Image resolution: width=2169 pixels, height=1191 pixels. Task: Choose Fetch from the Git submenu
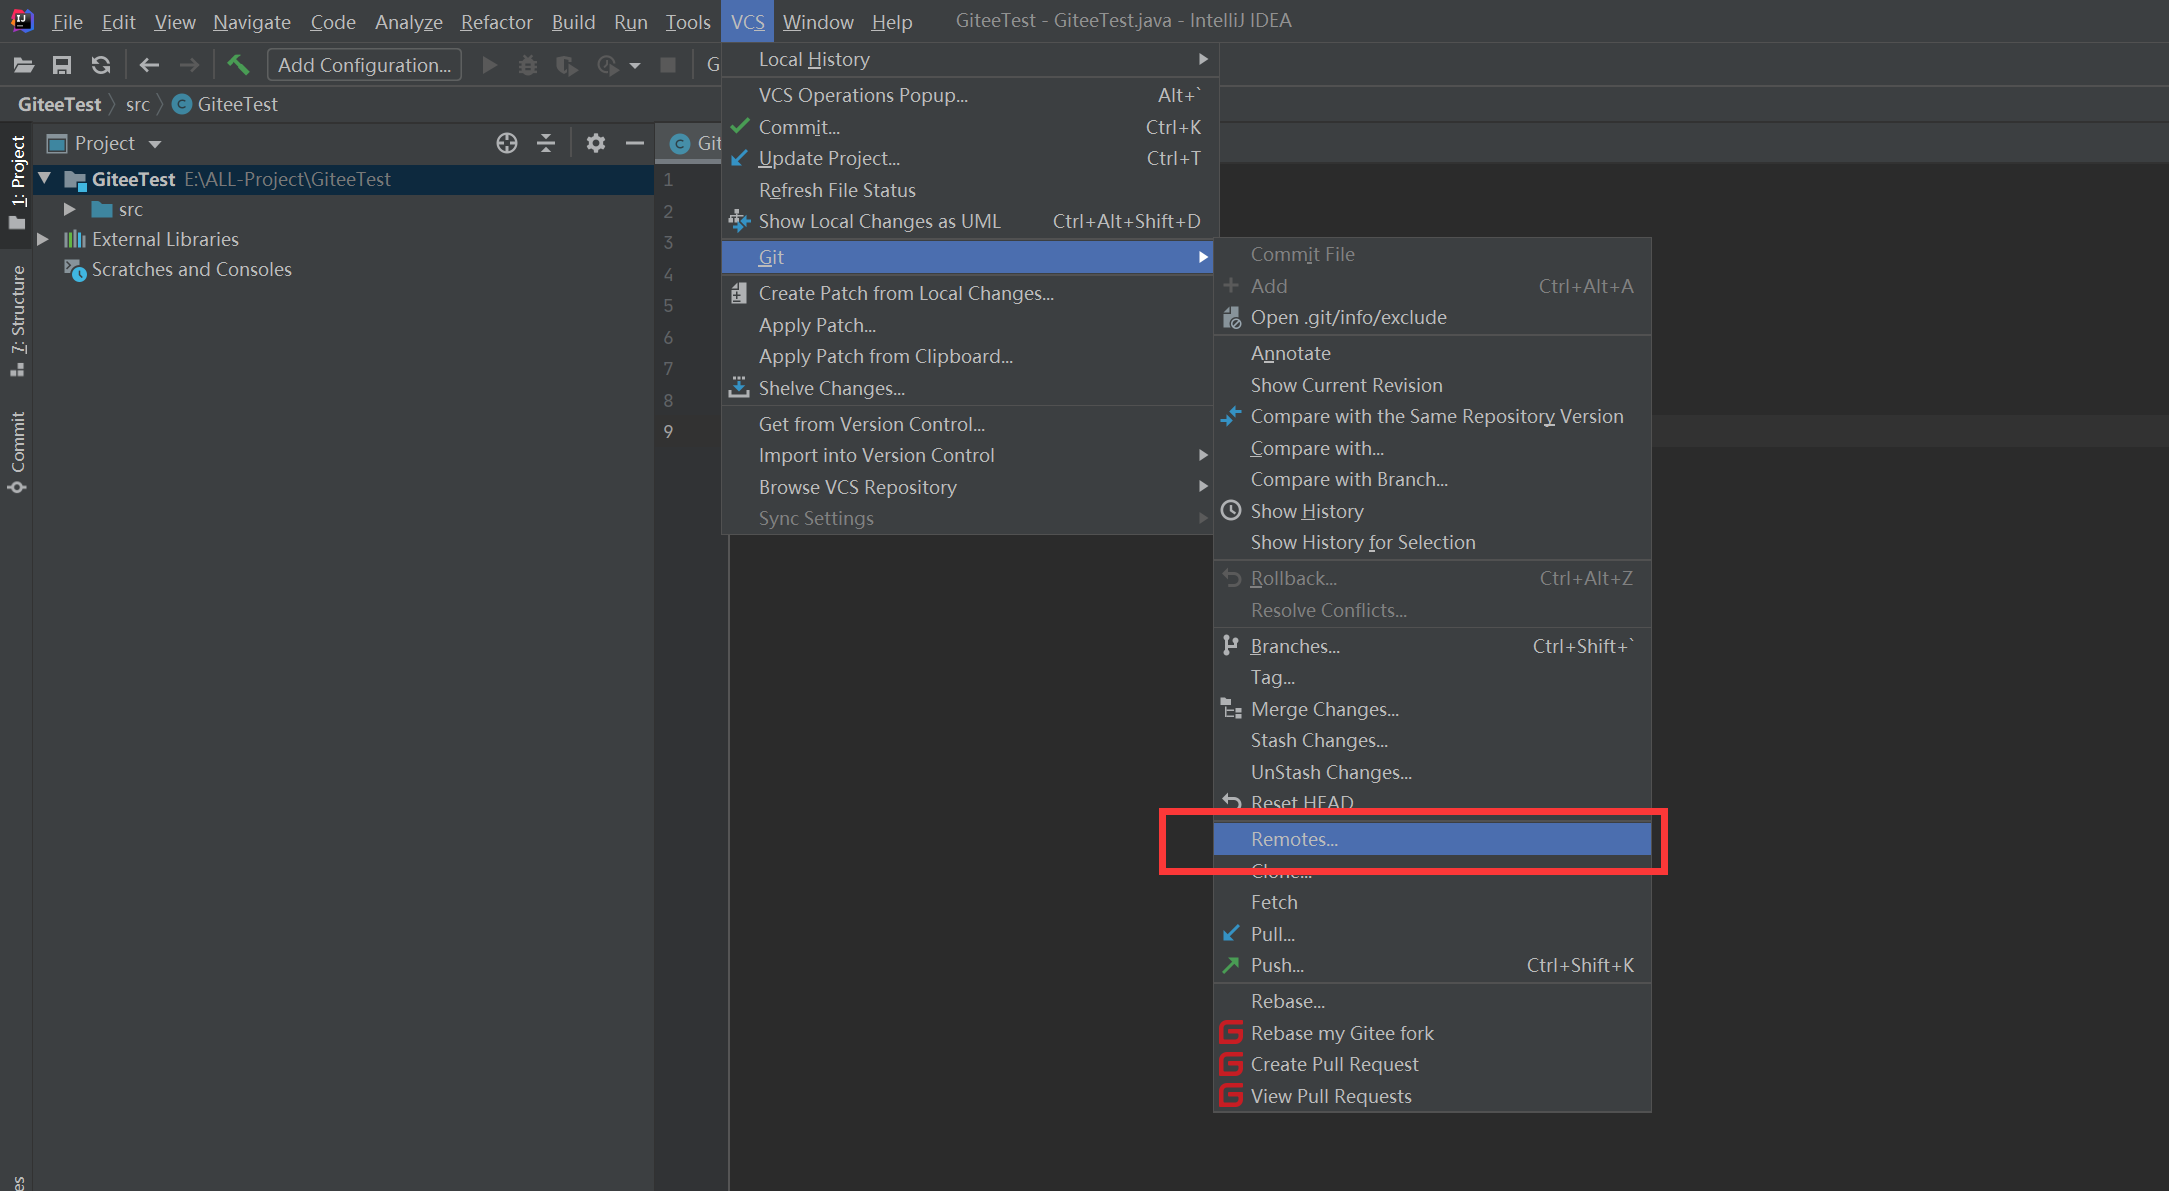1432,902
